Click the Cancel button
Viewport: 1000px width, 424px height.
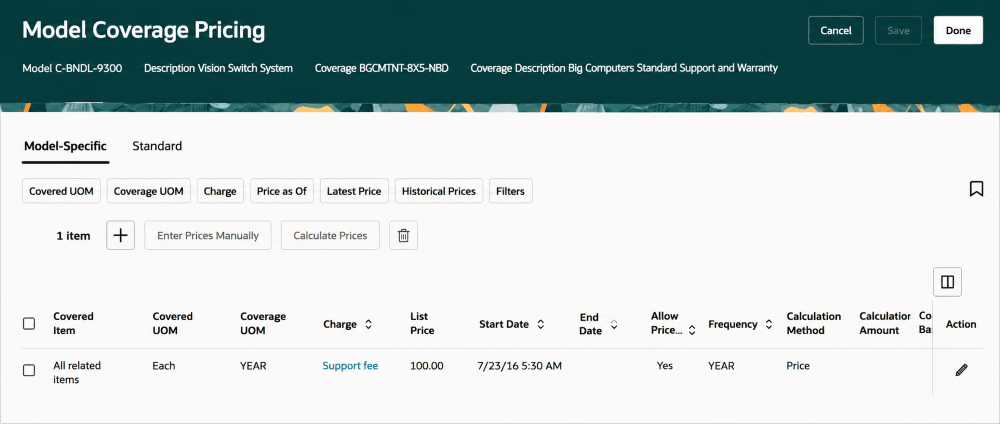(835, 30)
